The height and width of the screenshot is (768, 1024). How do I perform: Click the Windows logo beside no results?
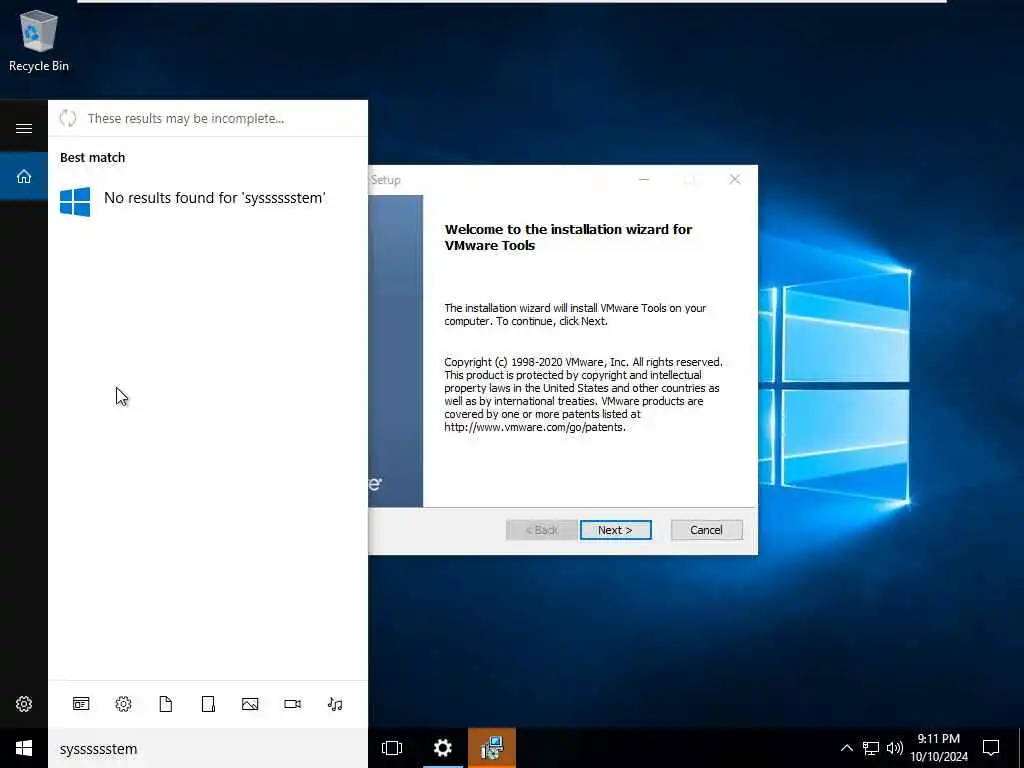pos(75,202)
